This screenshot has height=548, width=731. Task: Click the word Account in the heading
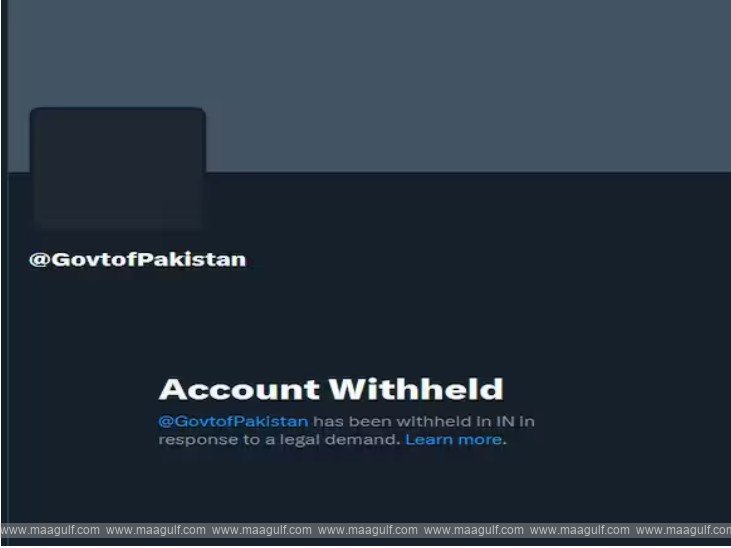pos(240,390)
